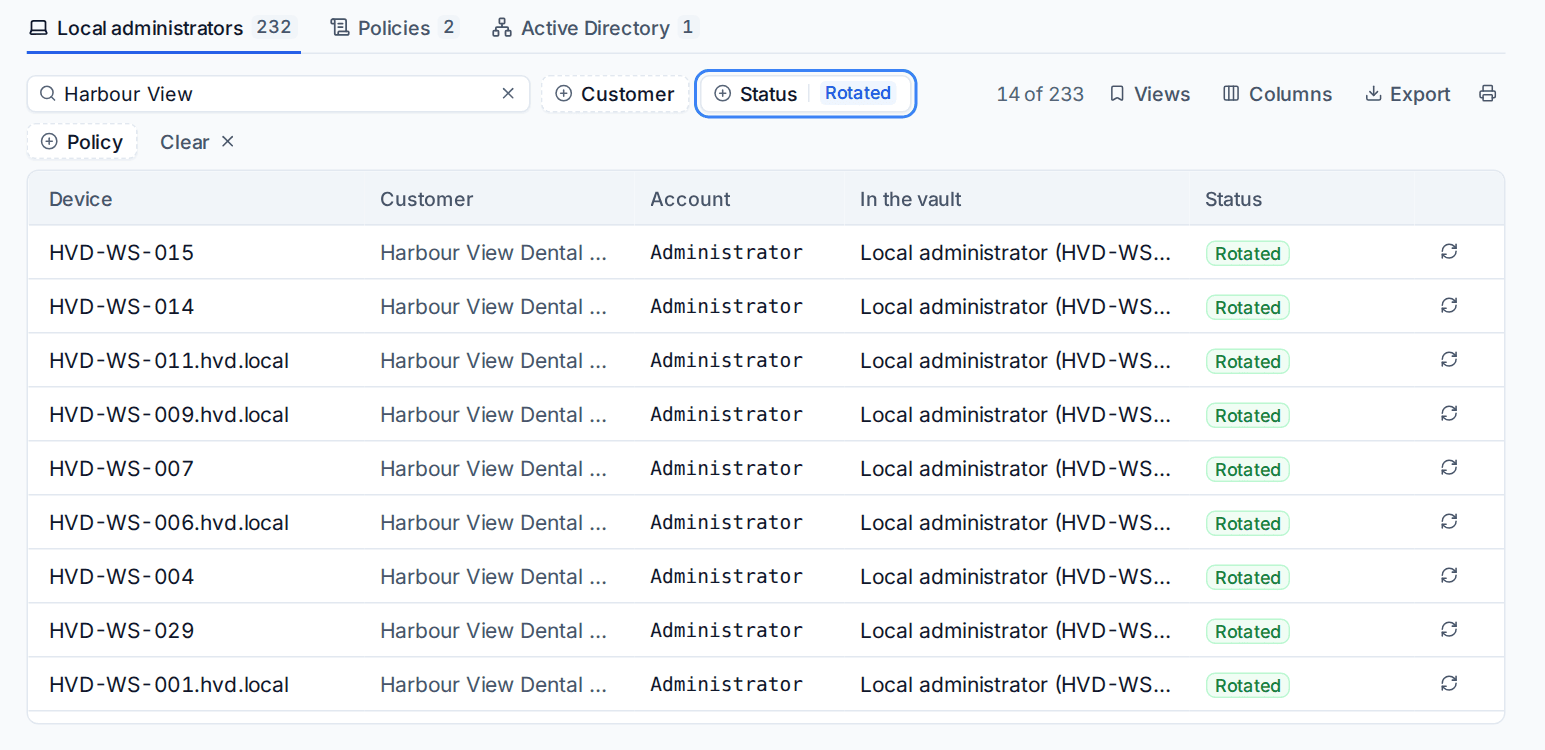Click rotate icon for HVD-WS-009.hvd.local
Image resolution: width=1545 pixels, height=750 pixels.
click(x=1449, y=414)
